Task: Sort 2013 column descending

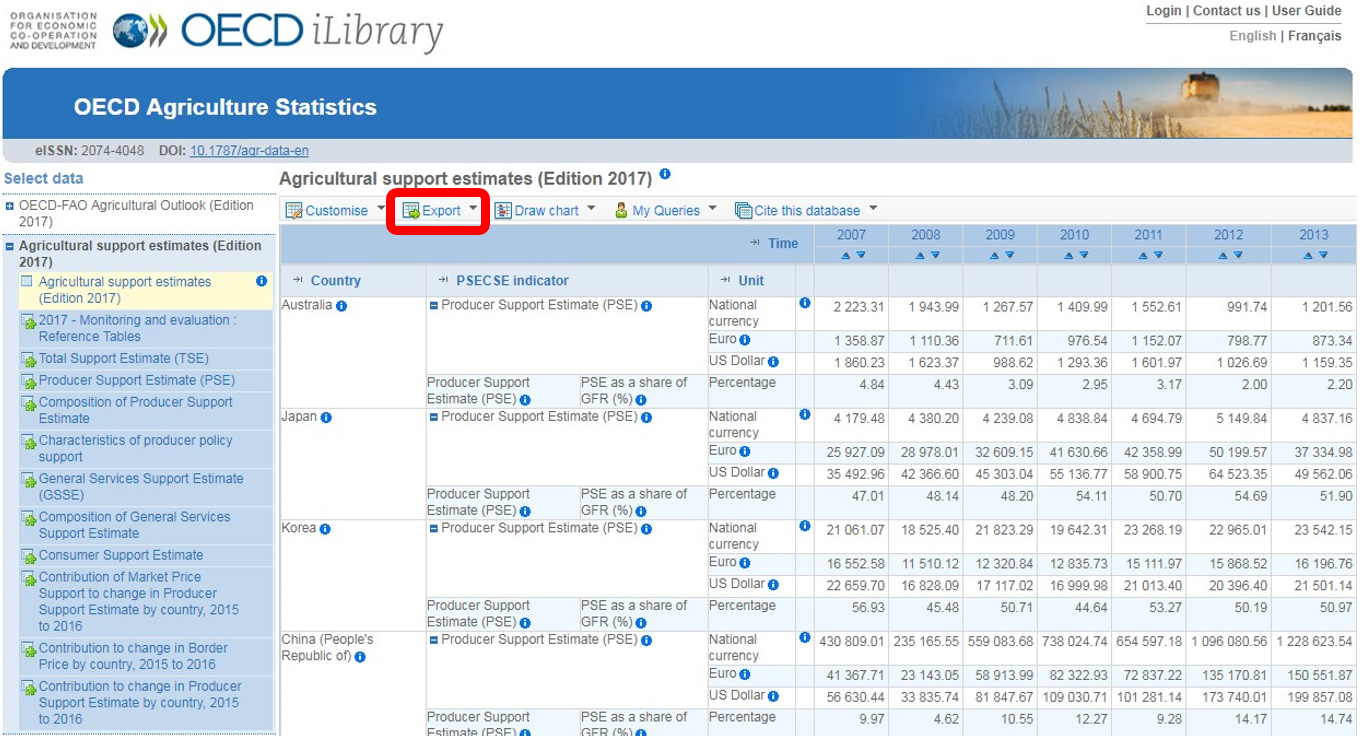Action: pyautogui.click(x=1322, y=256)
